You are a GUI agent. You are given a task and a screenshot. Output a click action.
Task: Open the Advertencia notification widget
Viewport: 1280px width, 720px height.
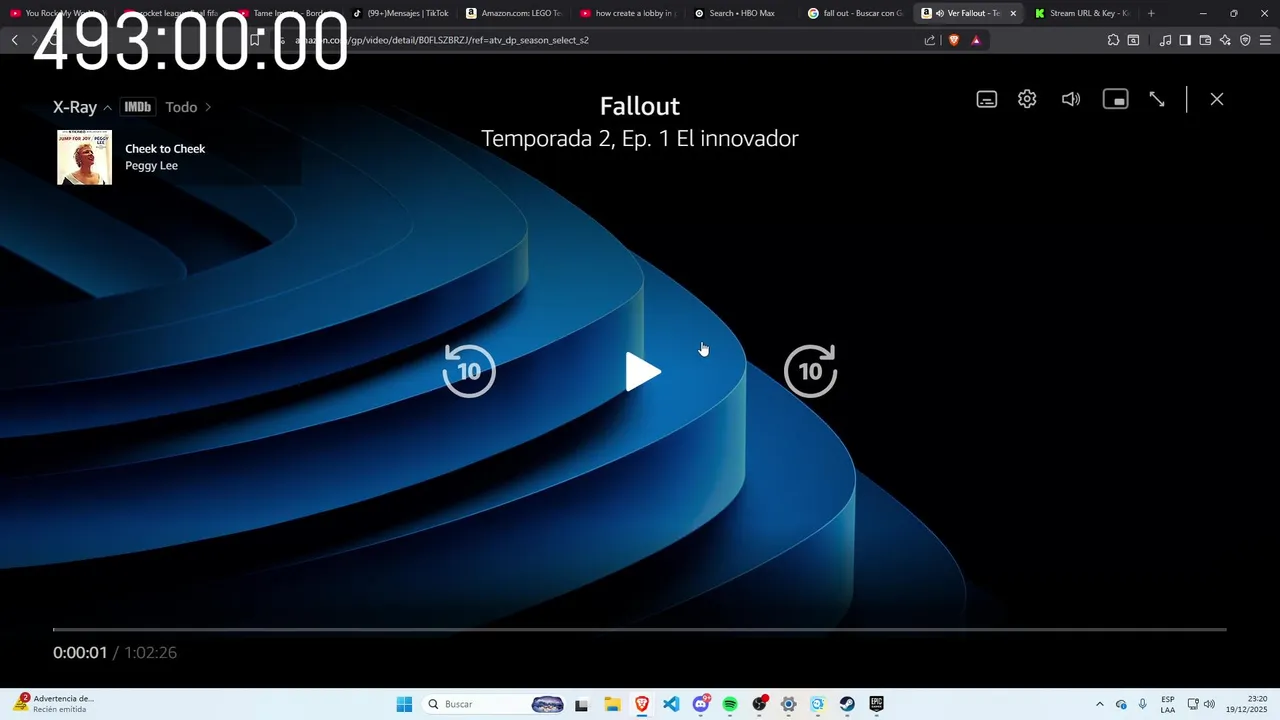pos(55,704)
